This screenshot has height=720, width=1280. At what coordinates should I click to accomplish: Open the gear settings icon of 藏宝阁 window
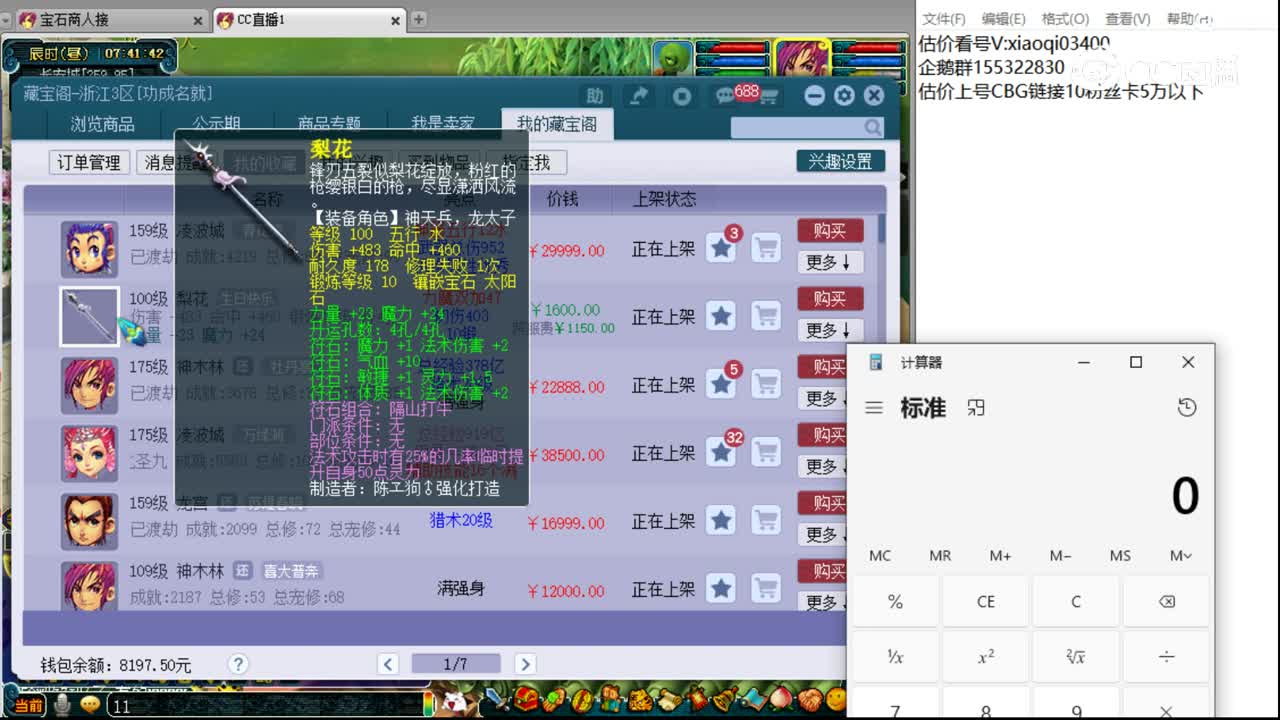845,95
